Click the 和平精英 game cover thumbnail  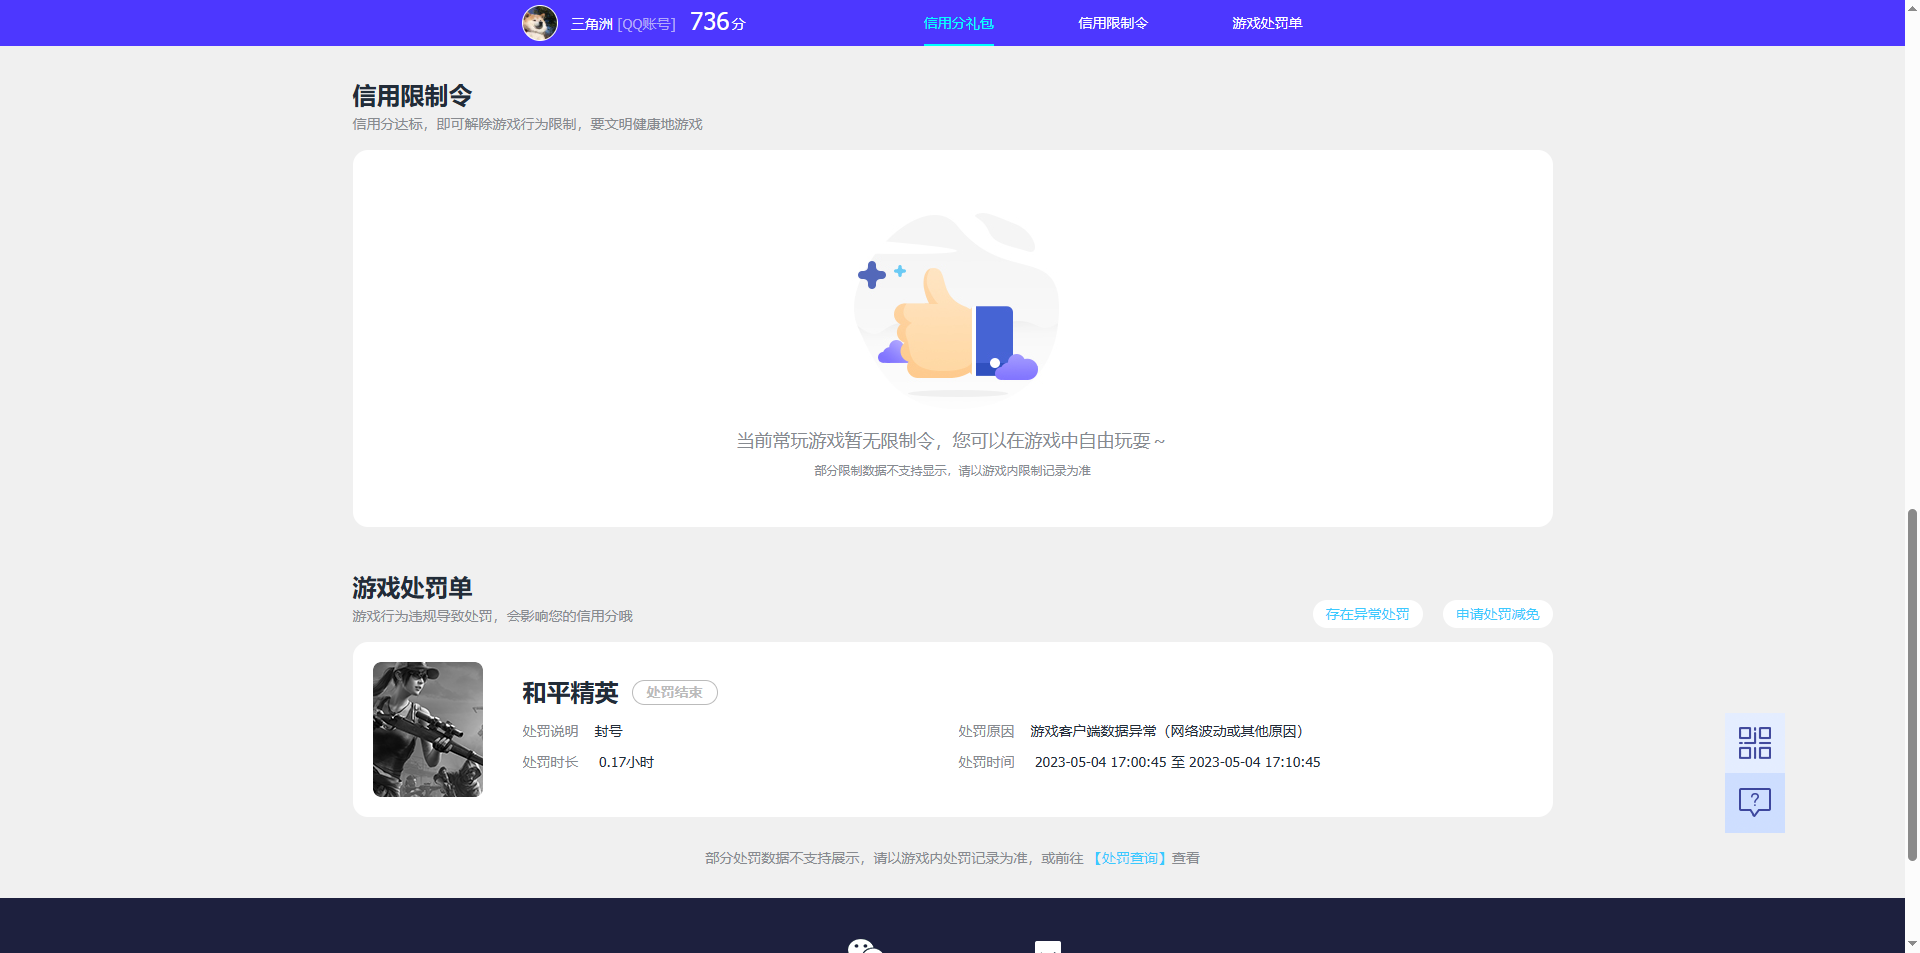428,729
